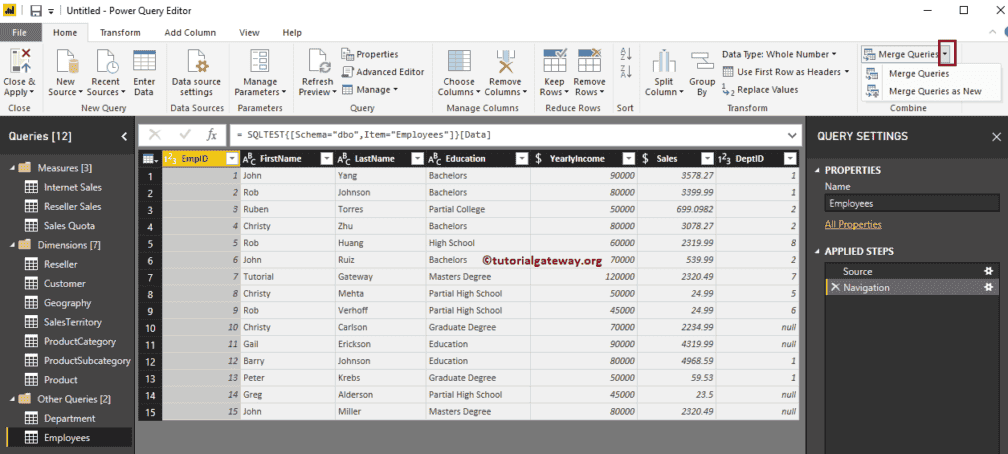
Task: Click the Close & Apply icon
Action: click(19, 62)
